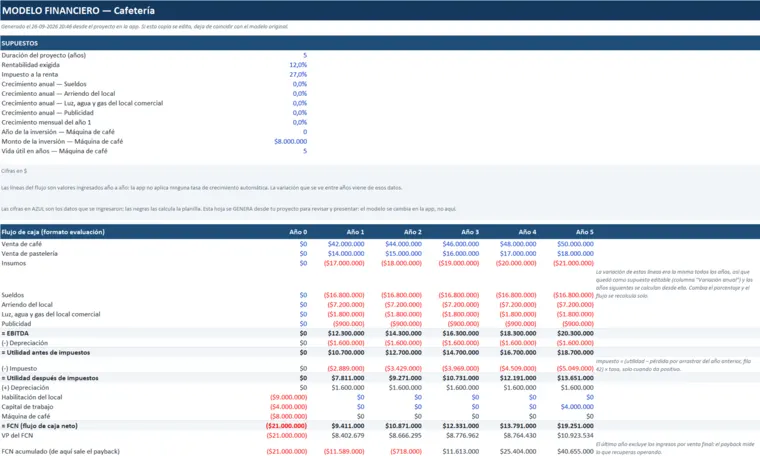This screenshot has width=760, height=456.
Task: Click the EBITDA $20.300.000 cell
Action: click(x=575, y=333)
